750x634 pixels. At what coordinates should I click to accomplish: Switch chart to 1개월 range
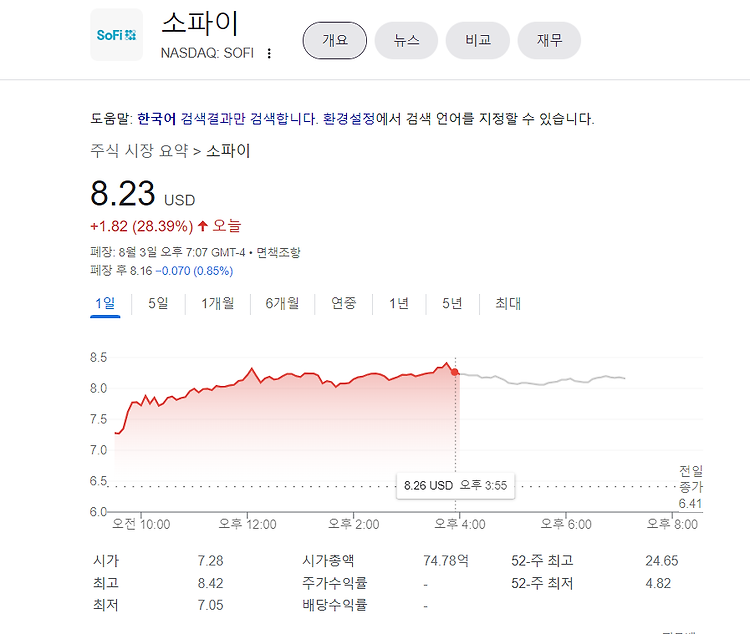pyautogui.click(x=218, y=303)
